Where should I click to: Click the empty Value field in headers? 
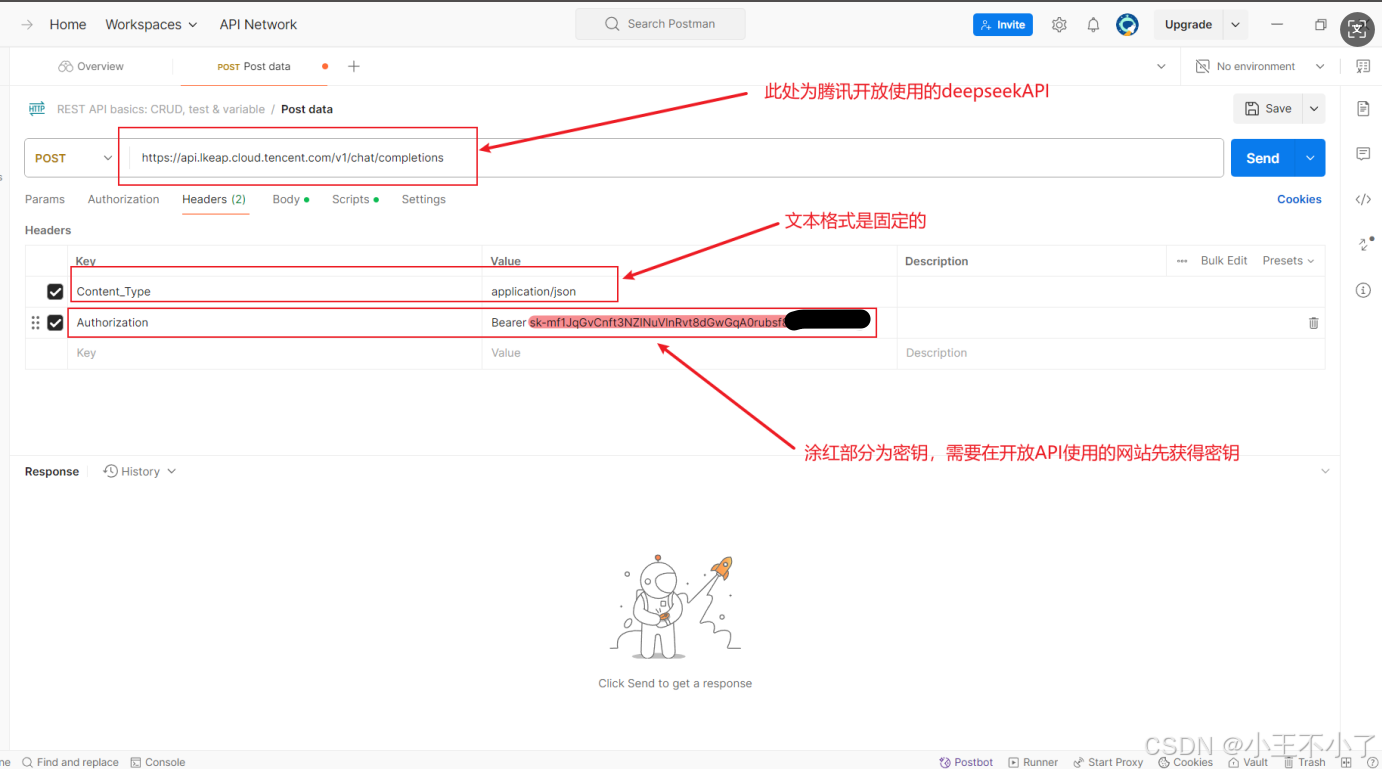pyautogui.click(x=690, y=353)
